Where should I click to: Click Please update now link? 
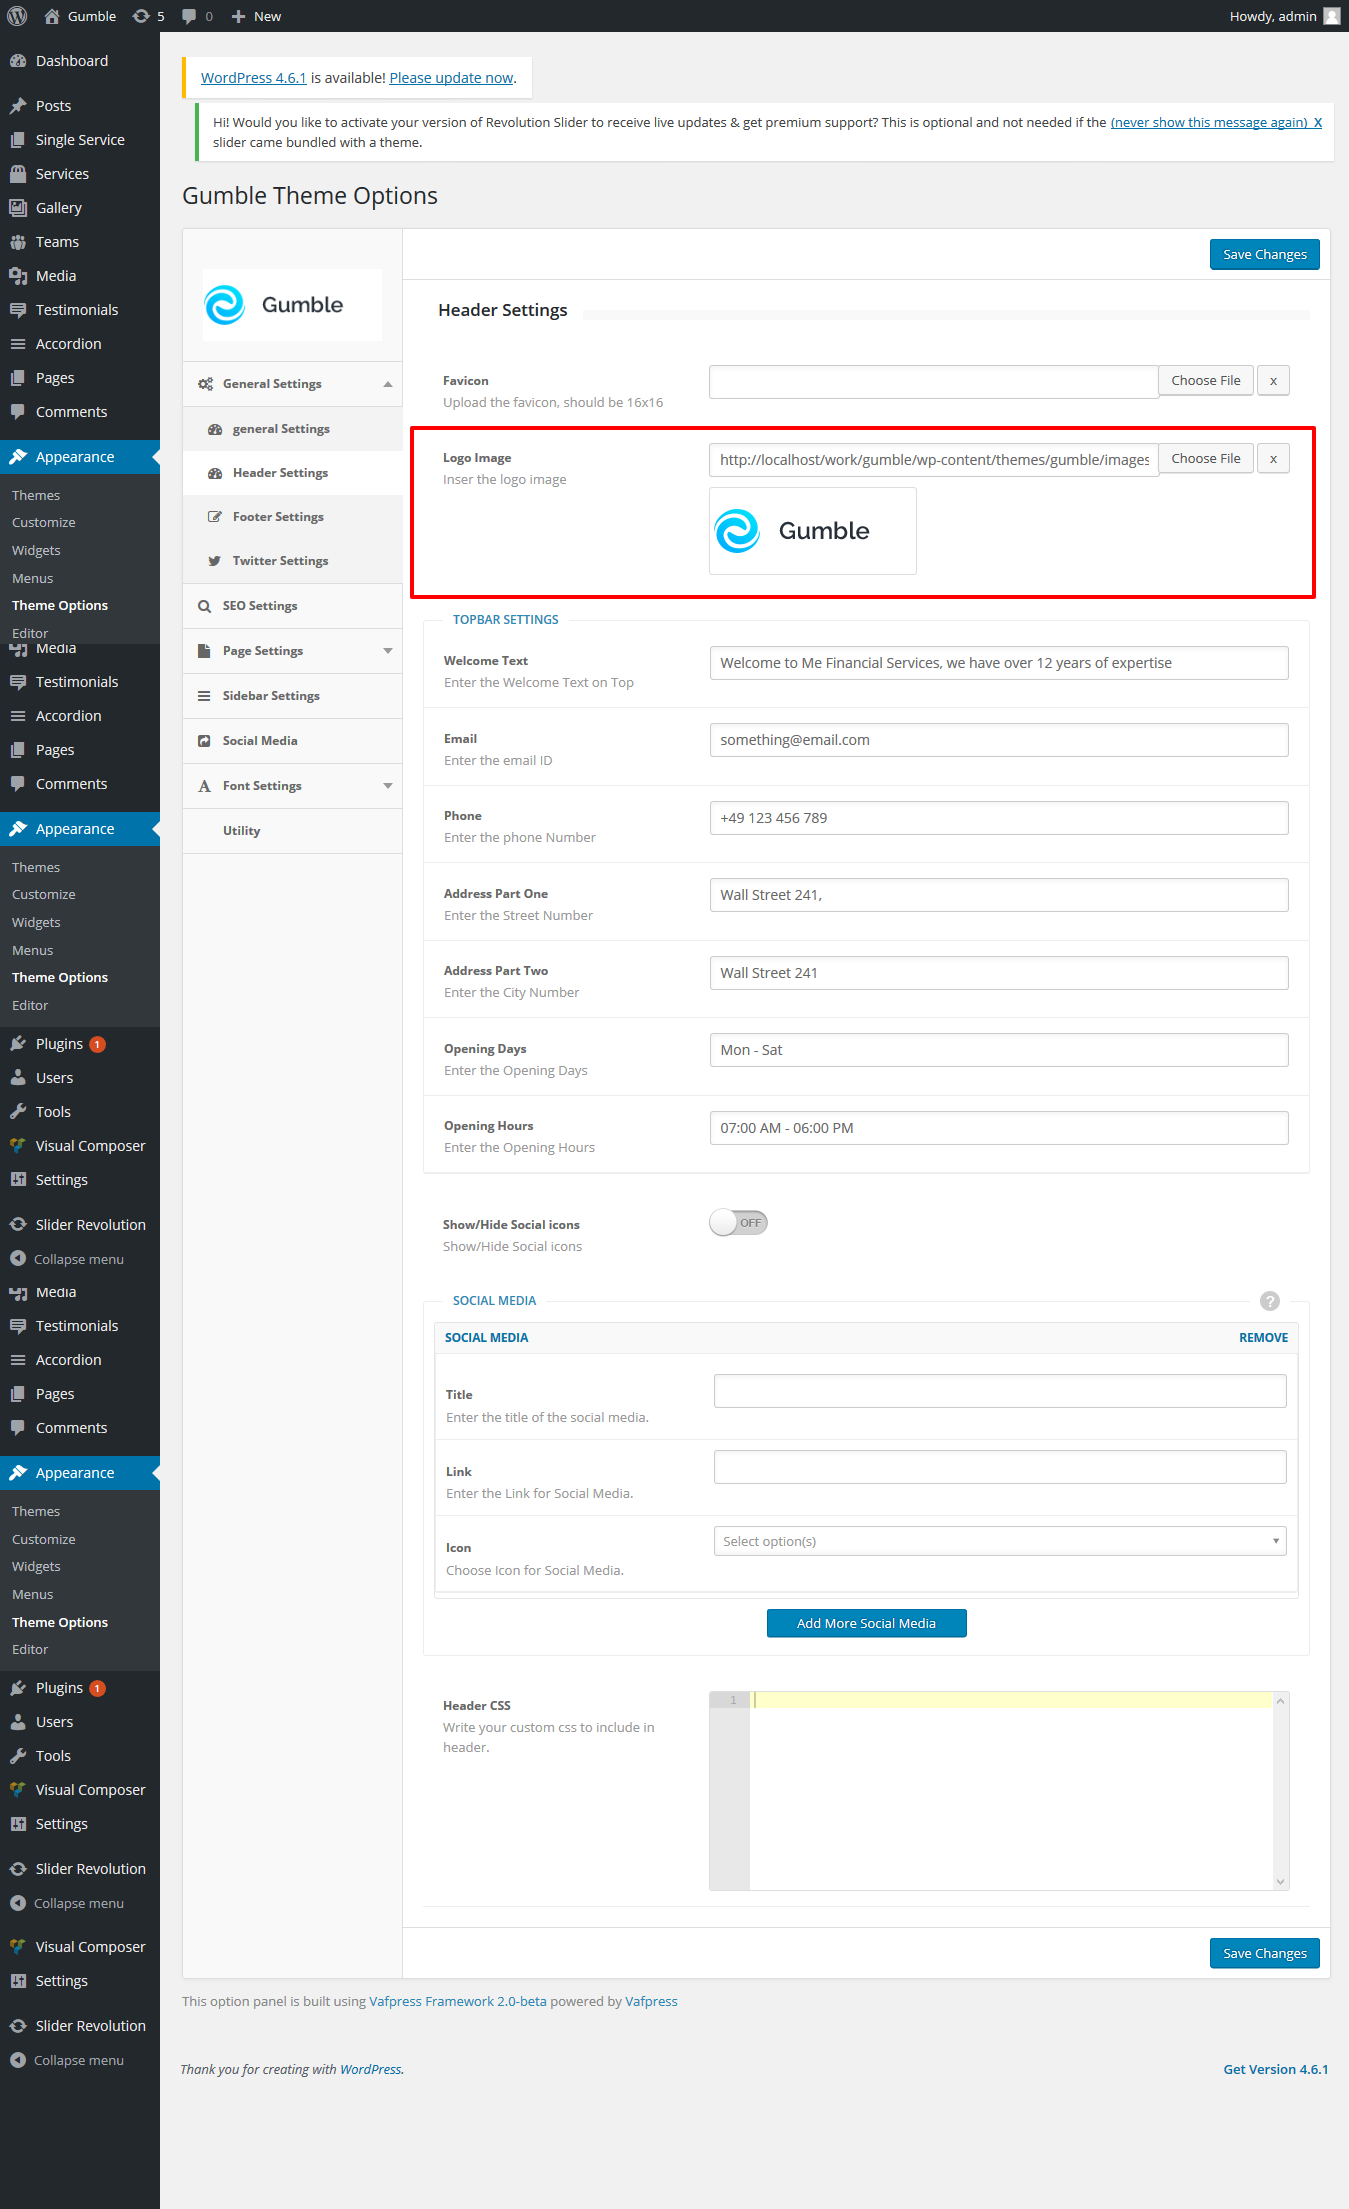pos(451,78)
